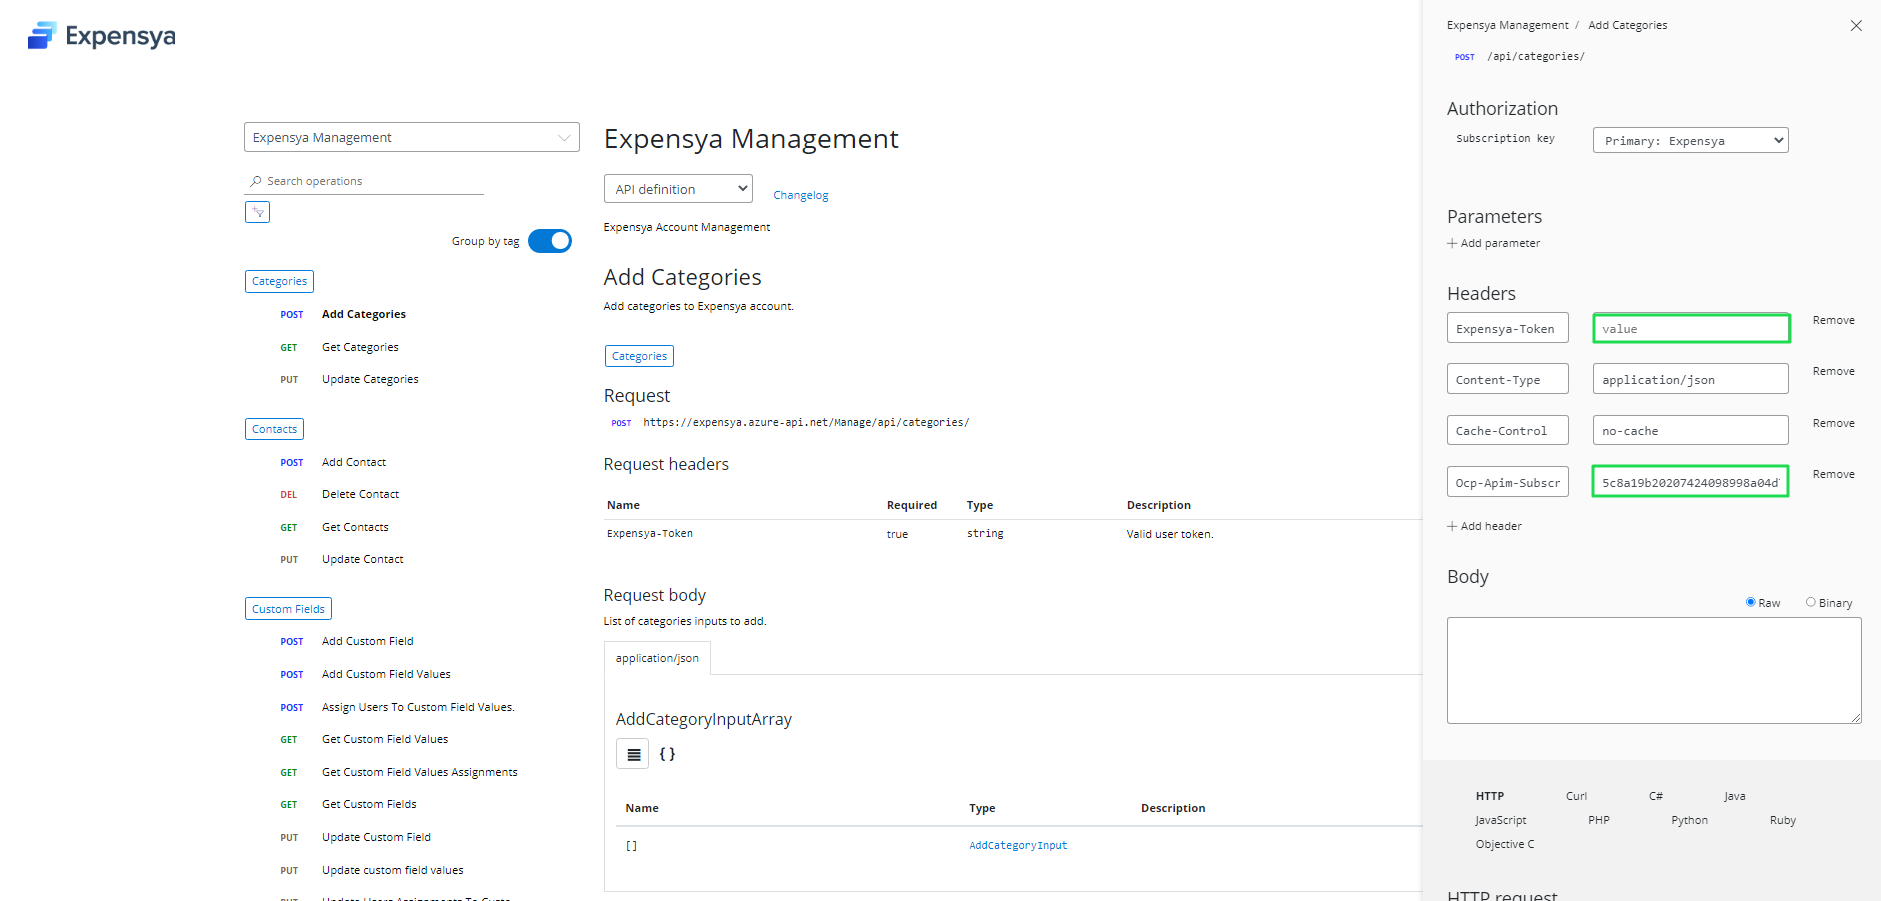Click the Cache-Control header name field

[1508, 430]
